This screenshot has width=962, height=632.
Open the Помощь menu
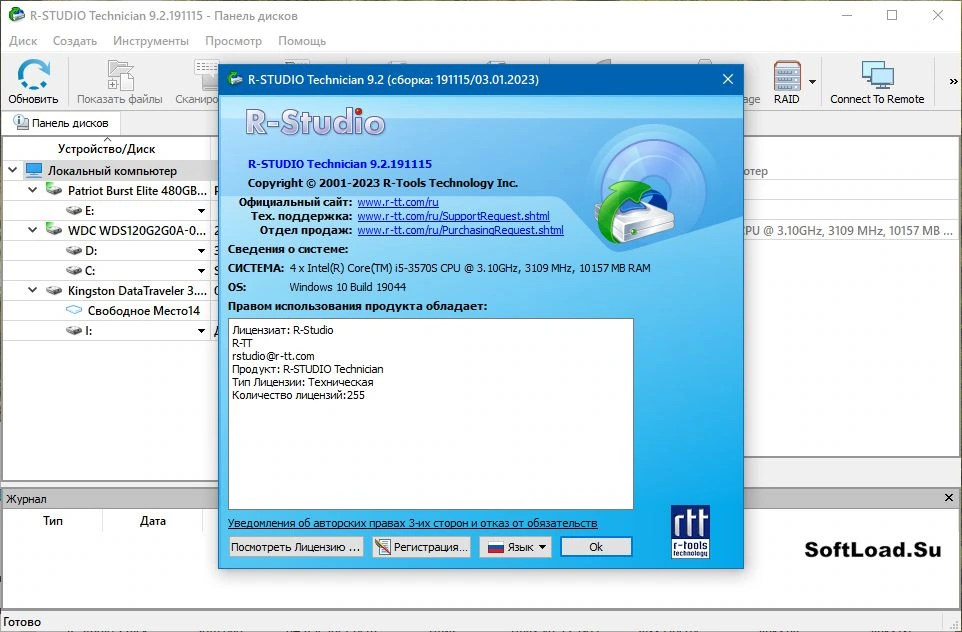pyautogui.click(x=302, y=41)
